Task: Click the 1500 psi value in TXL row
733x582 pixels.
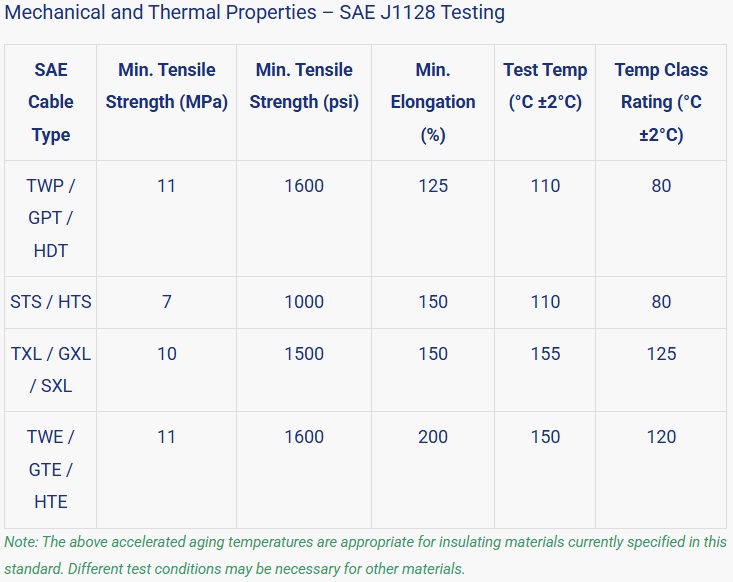Action: [x=304, y=354]
